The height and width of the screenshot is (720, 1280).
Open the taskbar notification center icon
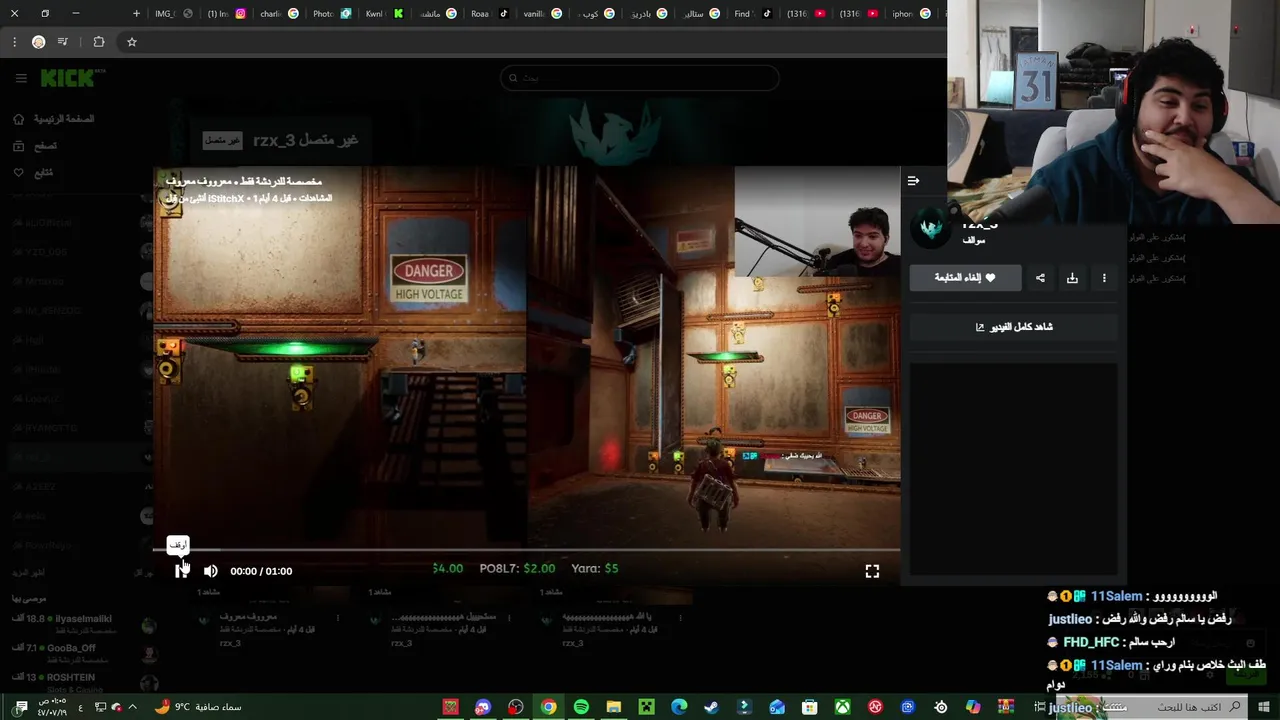[x=21, y=707]
